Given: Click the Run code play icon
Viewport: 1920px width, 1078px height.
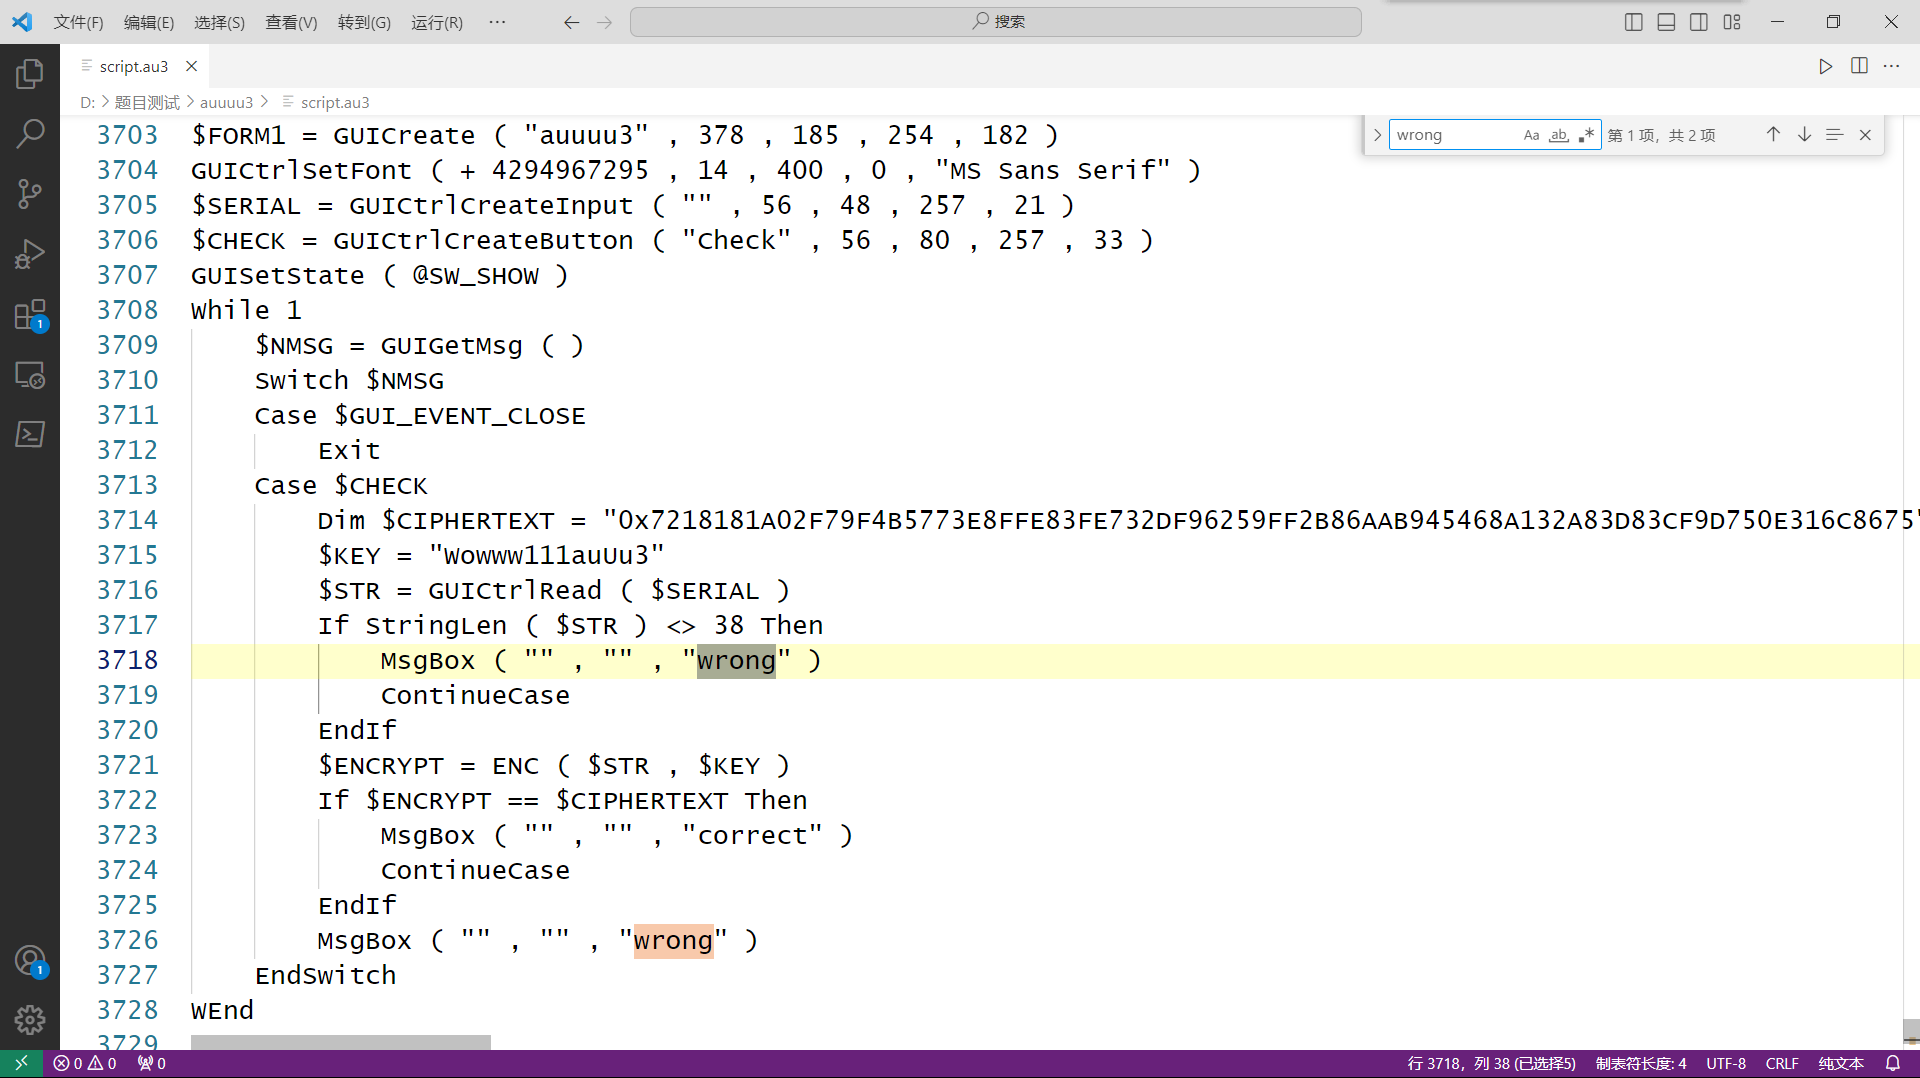Looking at the screenshot, I should pyautogui.click(x=1825, y=66).
